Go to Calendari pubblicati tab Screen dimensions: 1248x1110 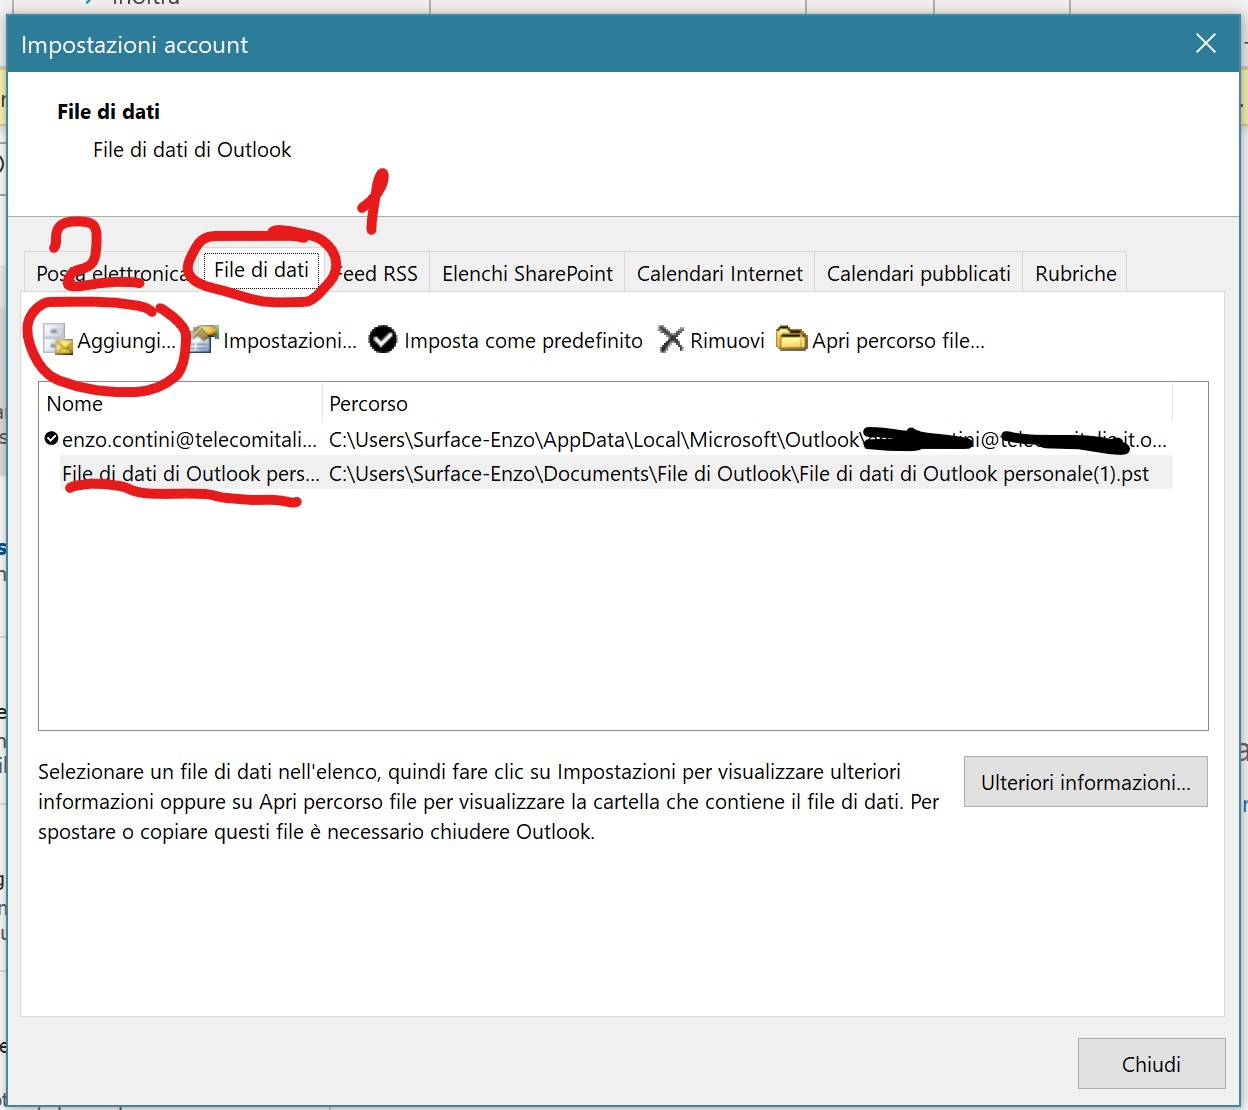918,274
